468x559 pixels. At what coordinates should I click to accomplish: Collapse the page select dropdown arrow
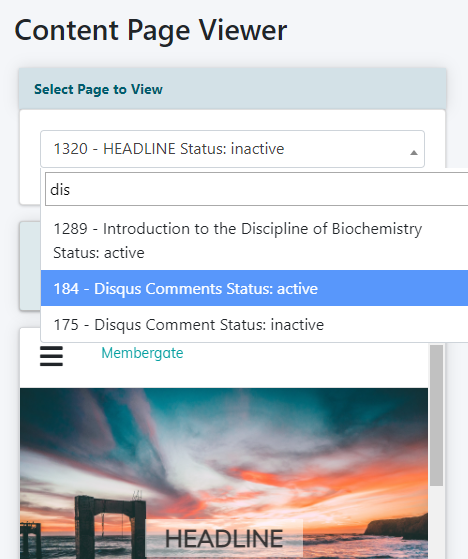click(x=413, y=153)
